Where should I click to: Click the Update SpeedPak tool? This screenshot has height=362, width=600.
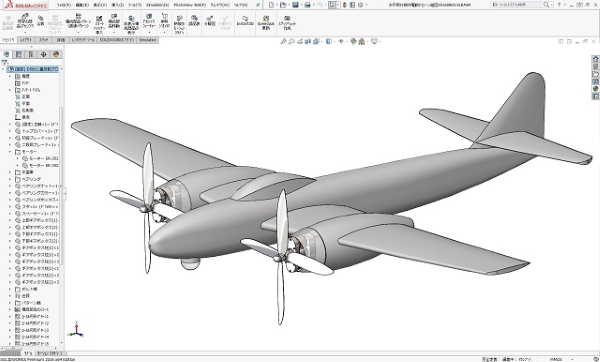(266, 22)
